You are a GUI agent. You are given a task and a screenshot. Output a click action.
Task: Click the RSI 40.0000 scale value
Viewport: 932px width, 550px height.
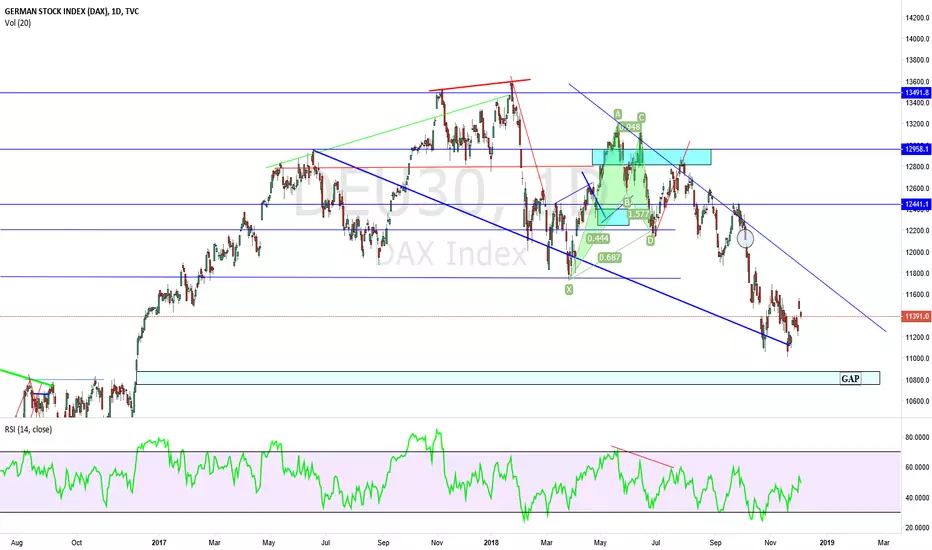pos(917,498)
